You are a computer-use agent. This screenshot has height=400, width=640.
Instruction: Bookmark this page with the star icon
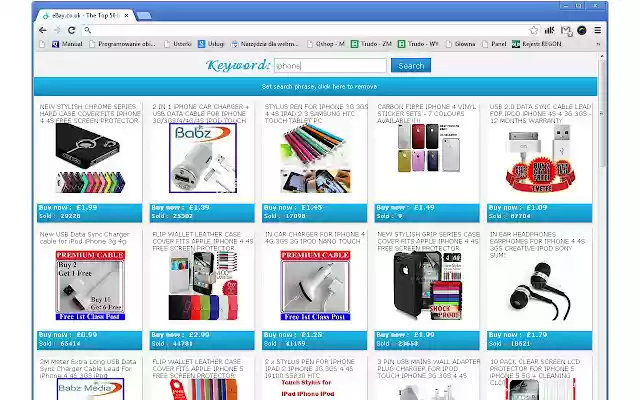tap(533, 30)
